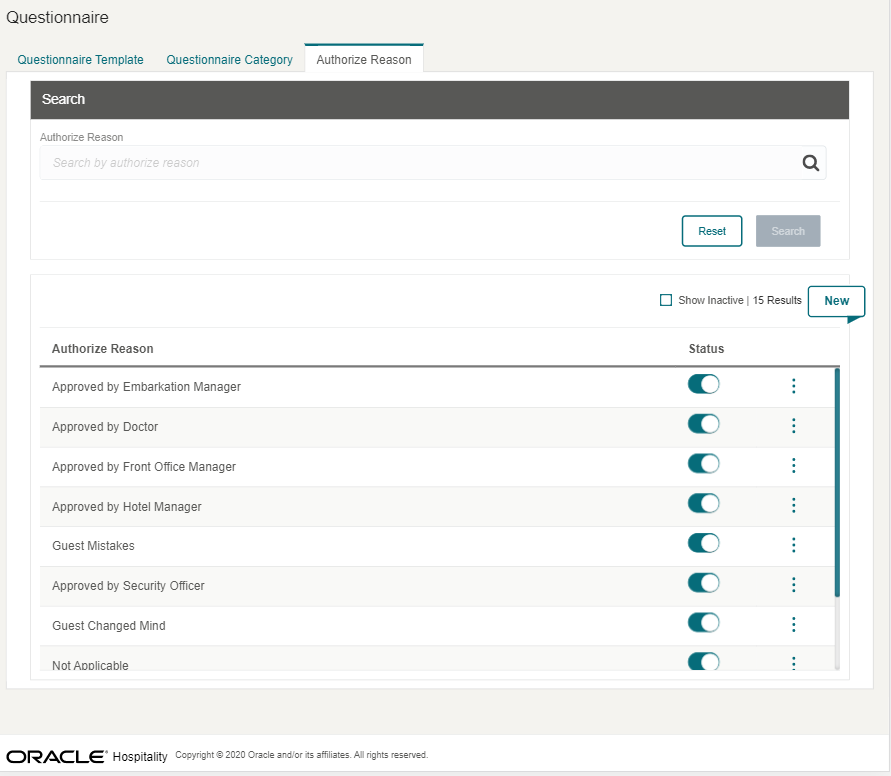Select the Guest Mistakes row text
This screenshot has width=891, height=776.
point(93,546)
